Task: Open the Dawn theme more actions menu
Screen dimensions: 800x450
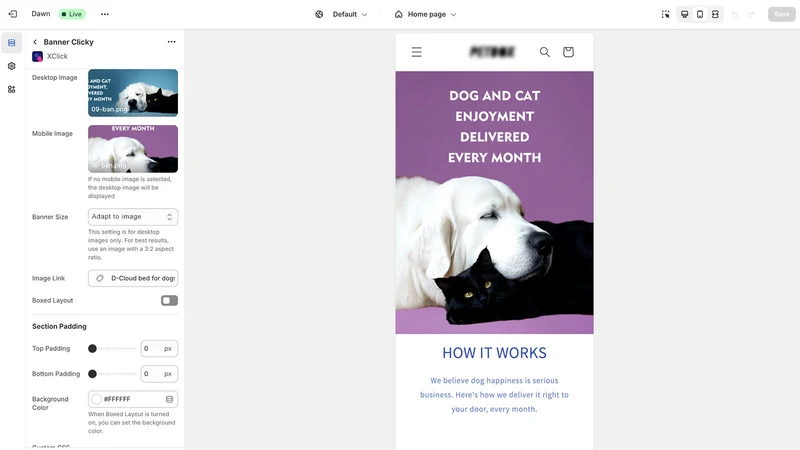Action: (x=105, y=14)
